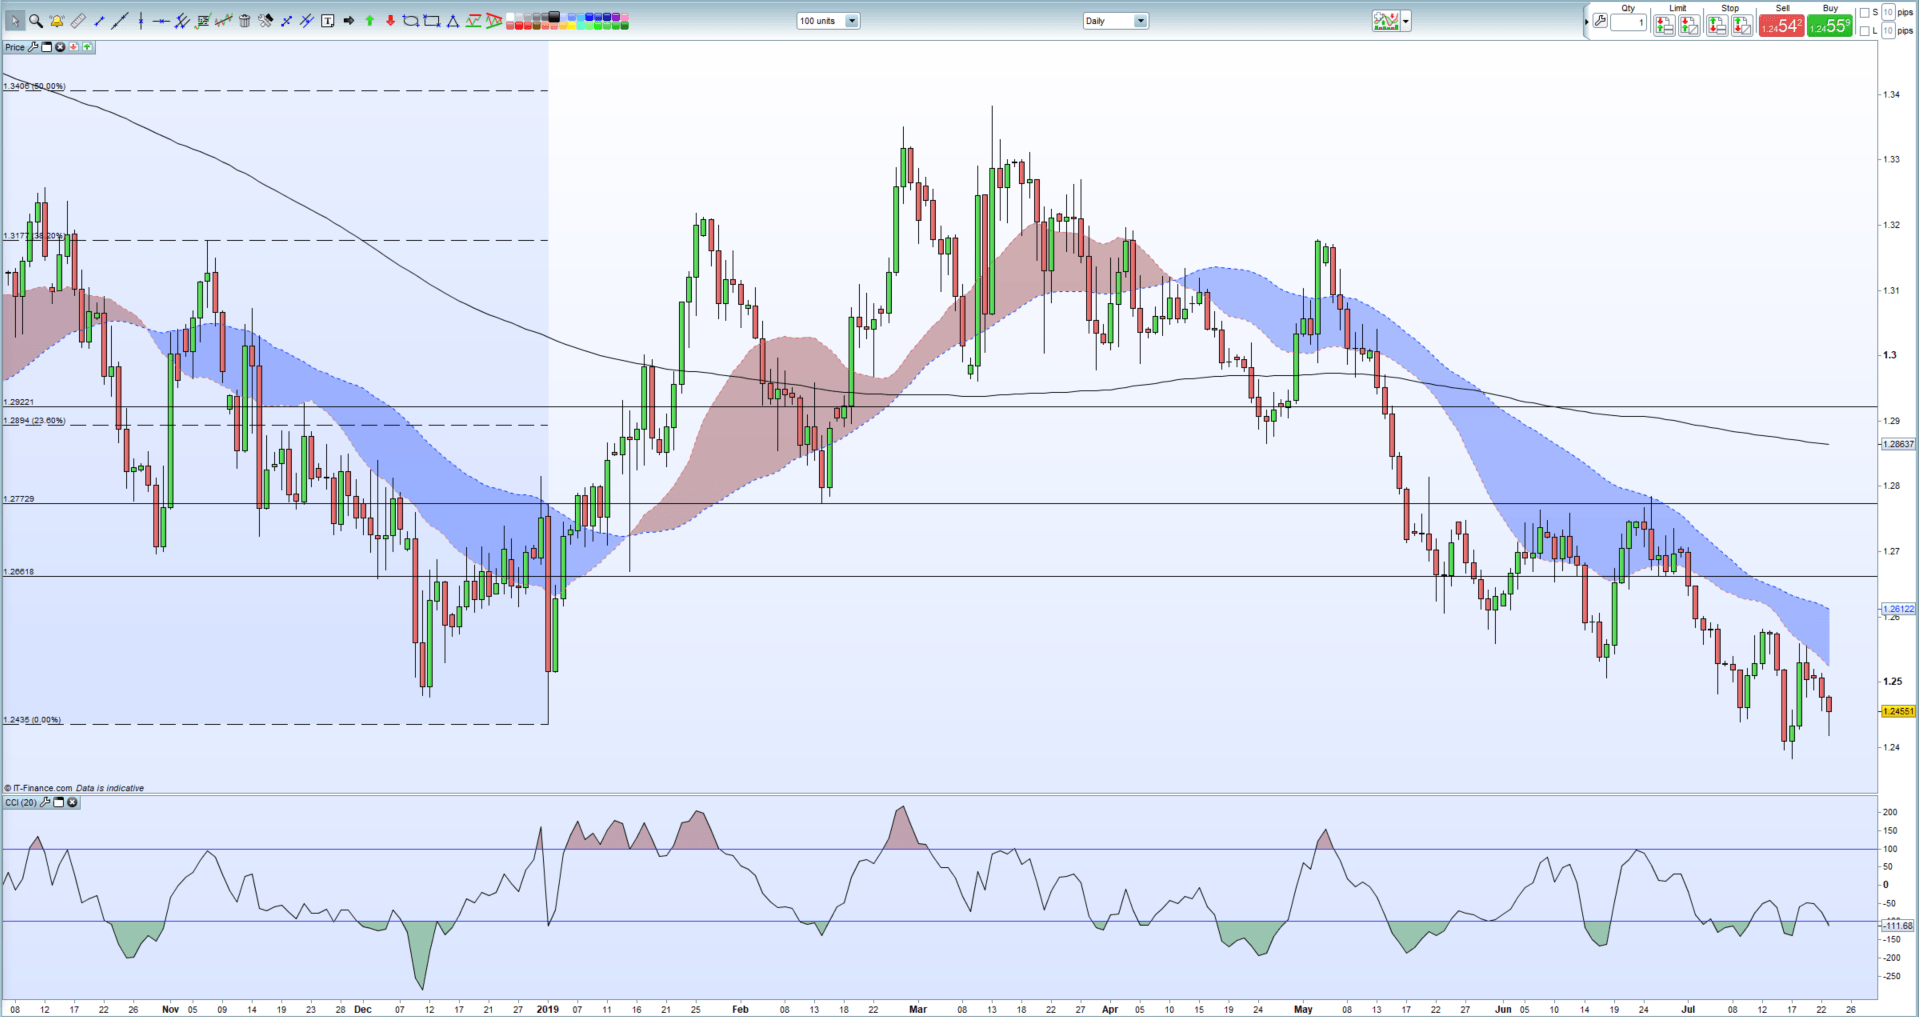Open the object properties hammer tool

(x=265, y=21)
